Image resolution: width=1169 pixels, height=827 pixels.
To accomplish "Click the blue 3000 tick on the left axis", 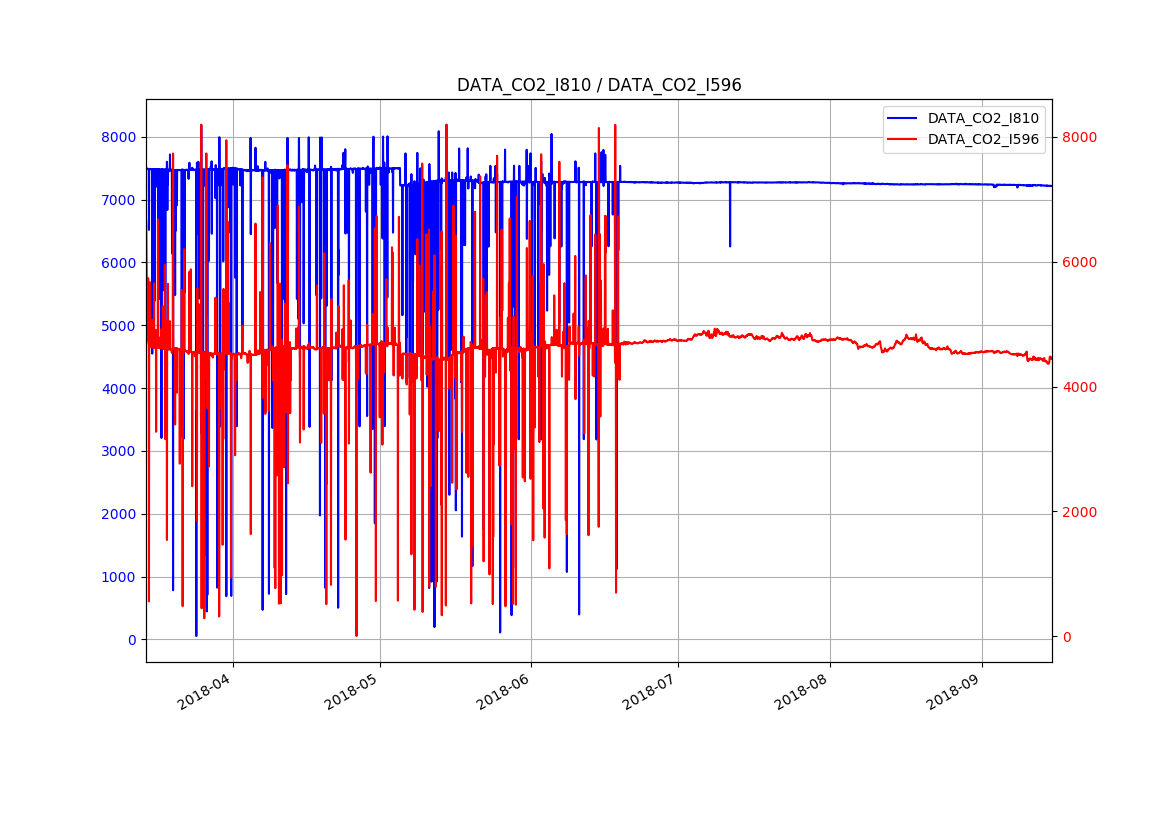I will coord(118,452).
